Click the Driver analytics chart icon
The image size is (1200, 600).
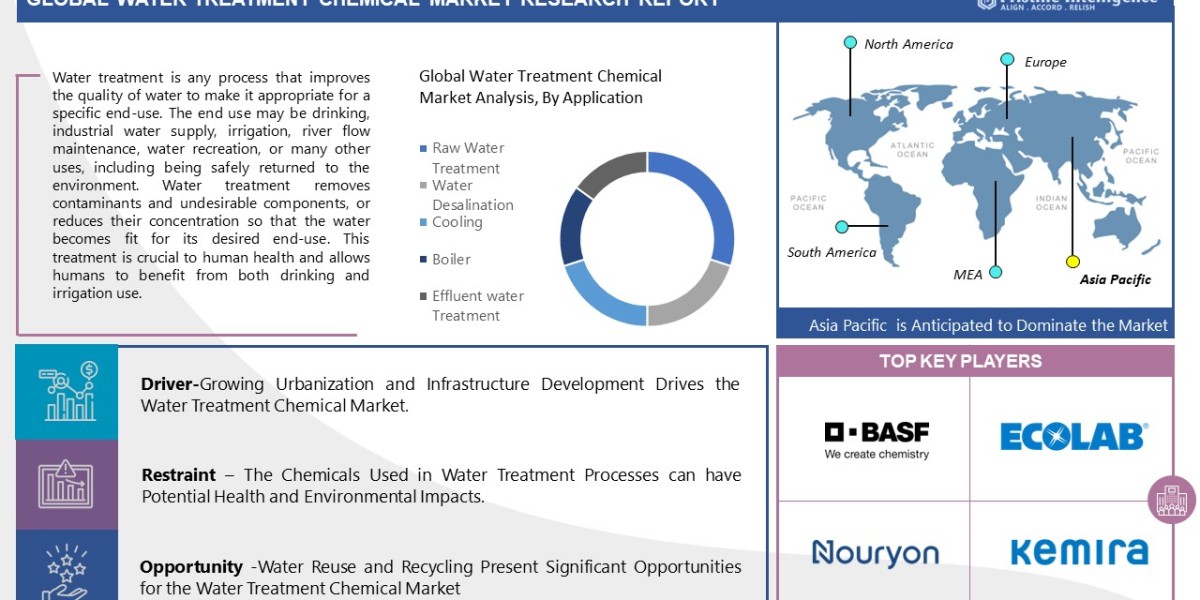coord(67,393)
